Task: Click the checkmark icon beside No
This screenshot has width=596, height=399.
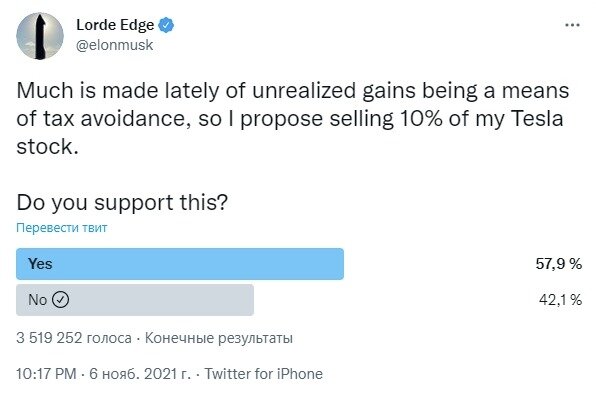Action: (x=60, y=300)
